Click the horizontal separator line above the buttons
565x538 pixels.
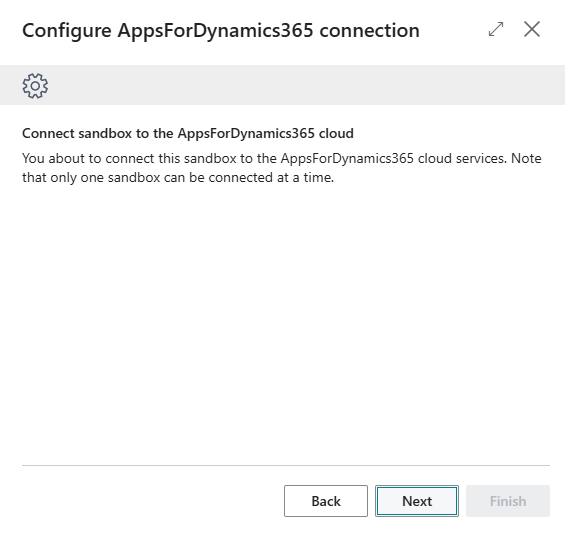pos(286,465)
